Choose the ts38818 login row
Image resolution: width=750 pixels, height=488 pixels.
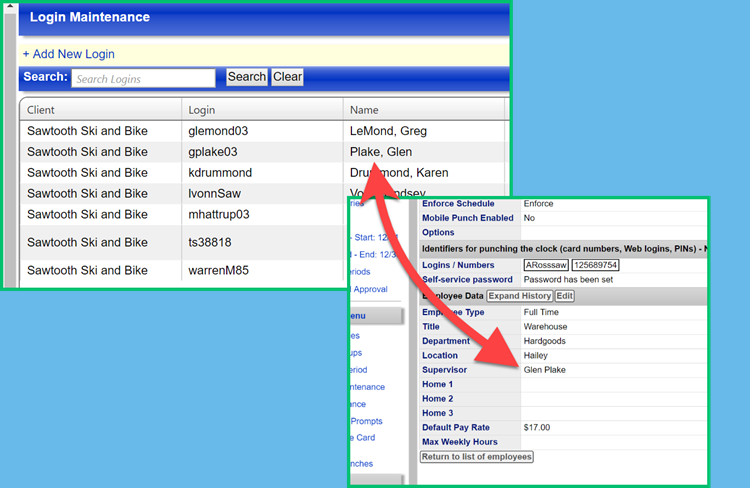tap(209, 242)
